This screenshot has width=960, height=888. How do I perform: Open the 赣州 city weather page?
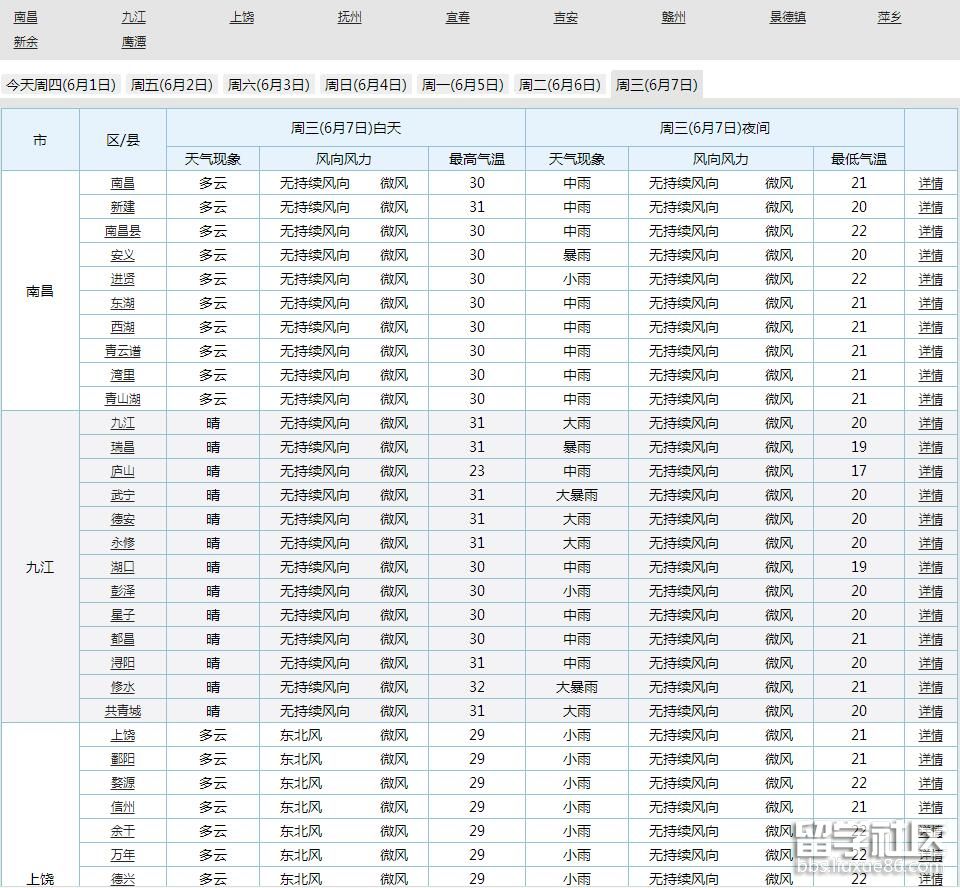pyautogui.click(x=673, y=16)
